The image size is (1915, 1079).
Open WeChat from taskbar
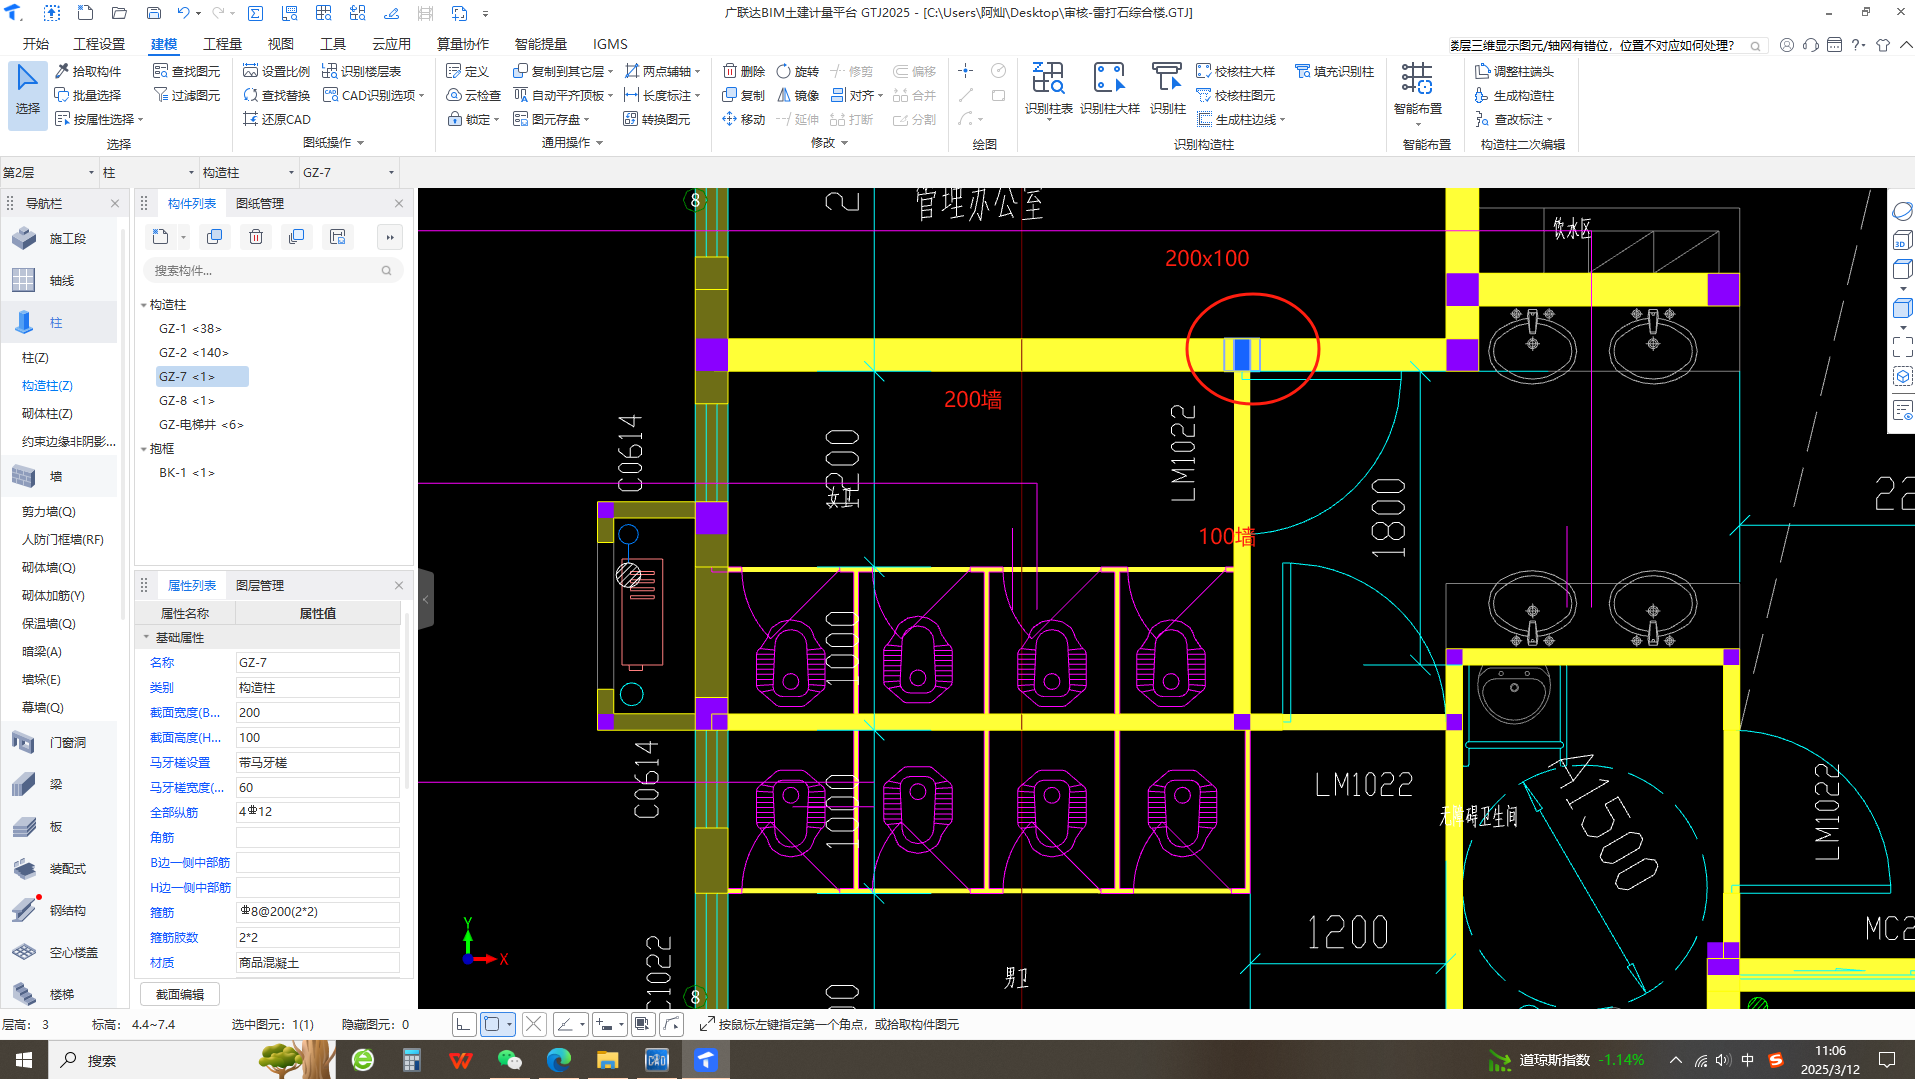pos(510,1060)
